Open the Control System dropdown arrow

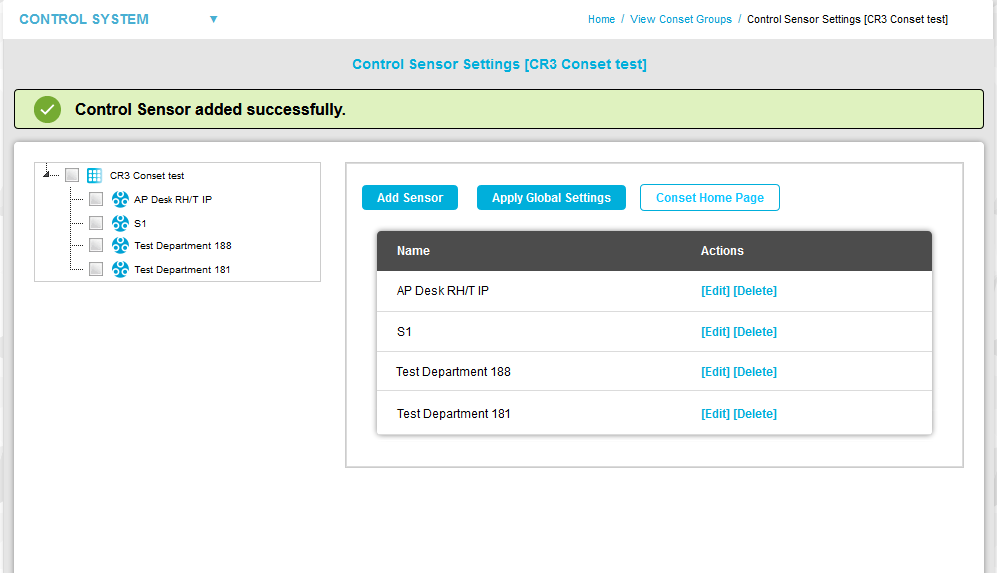click(213, 19)
